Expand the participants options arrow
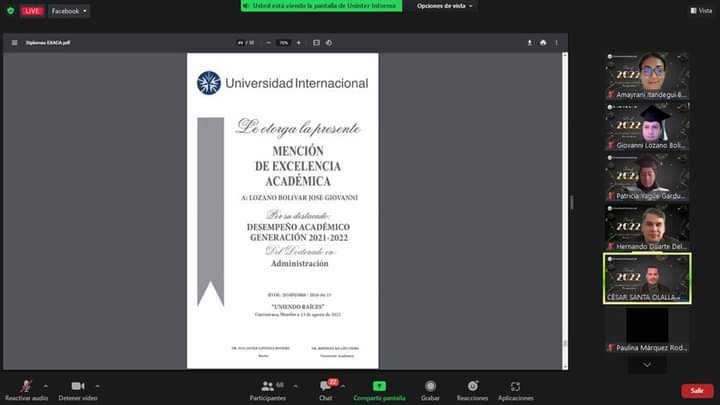Image resolution: width=720 pixels, height=405 pixels. (x=295, y=386)
